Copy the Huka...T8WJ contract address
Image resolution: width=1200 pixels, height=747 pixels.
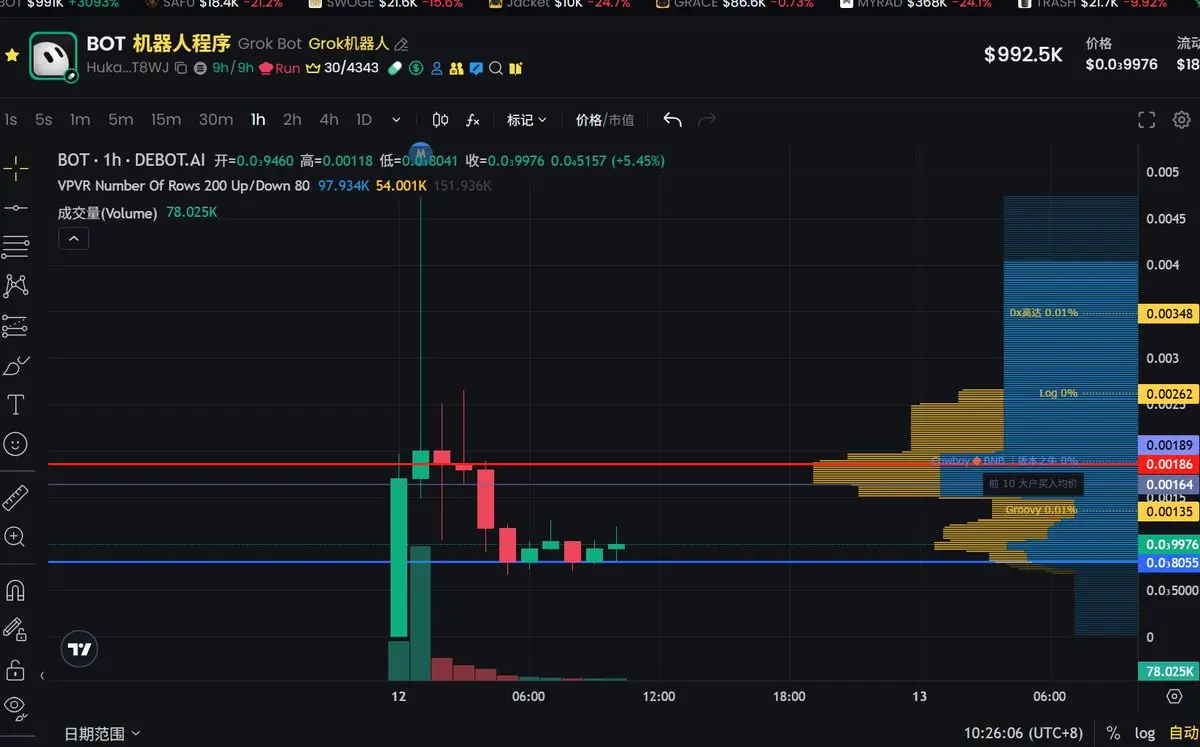pyautogui.click(x=181, y=68)
